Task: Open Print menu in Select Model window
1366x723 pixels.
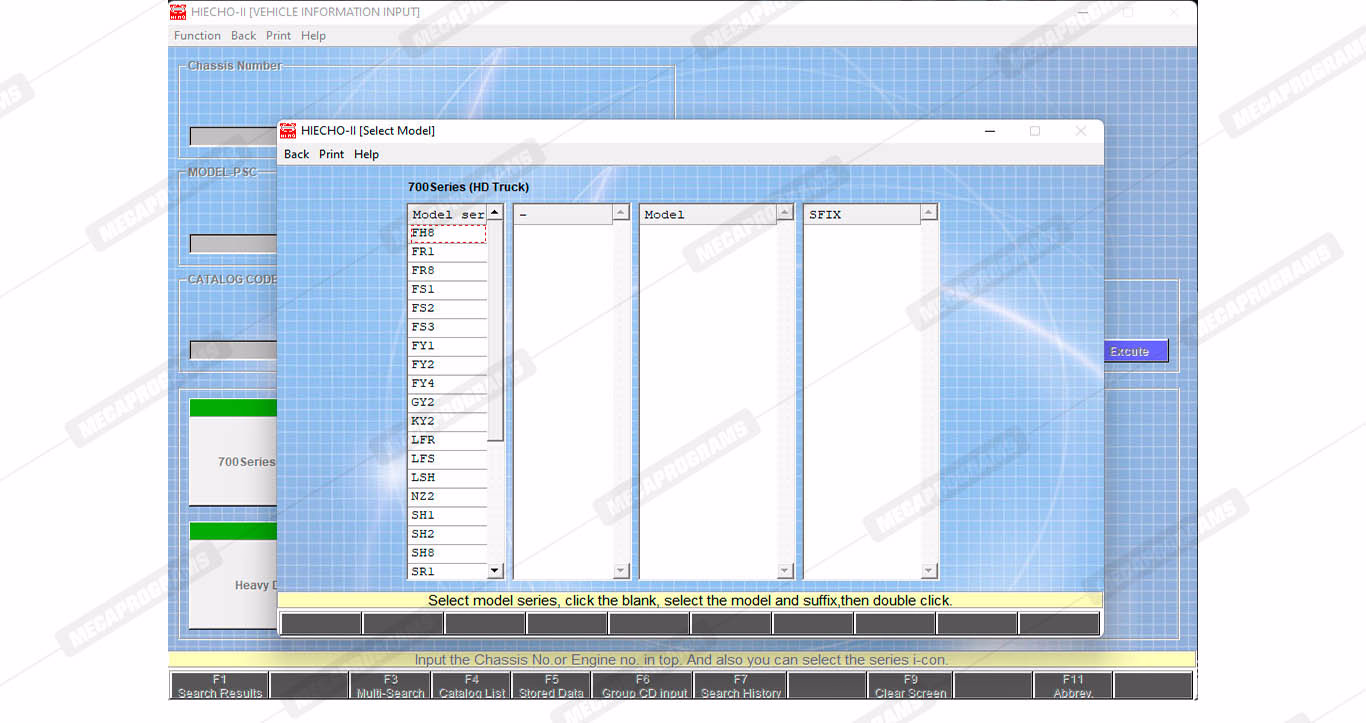Action: (x=331, y=154)
